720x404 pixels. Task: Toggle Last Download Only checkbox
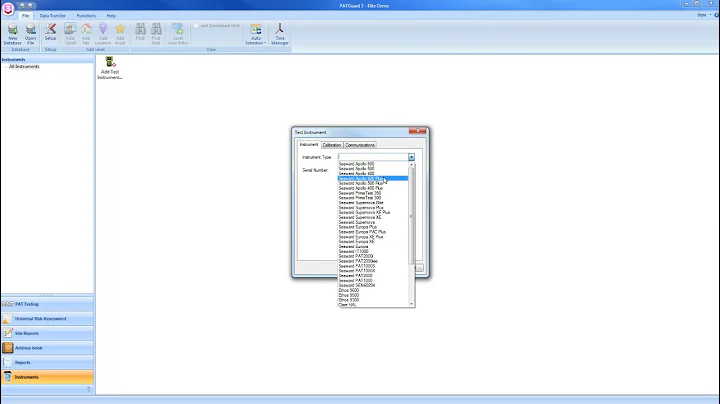tap(196, 26)
